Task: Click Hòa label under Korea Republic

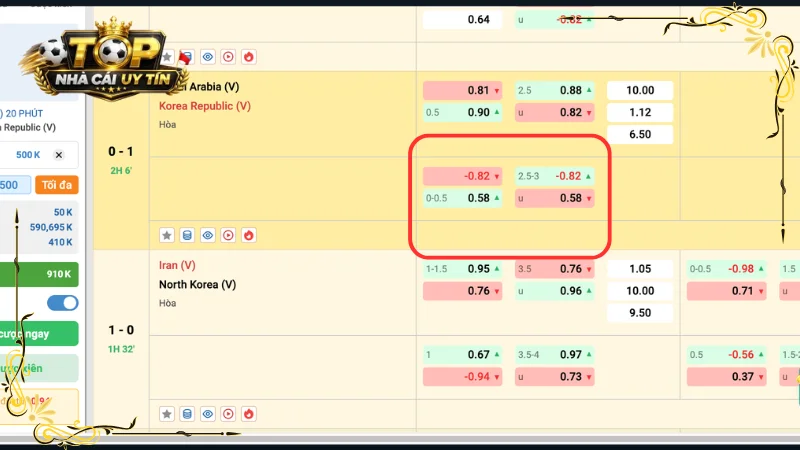Action: click(167, 124)
